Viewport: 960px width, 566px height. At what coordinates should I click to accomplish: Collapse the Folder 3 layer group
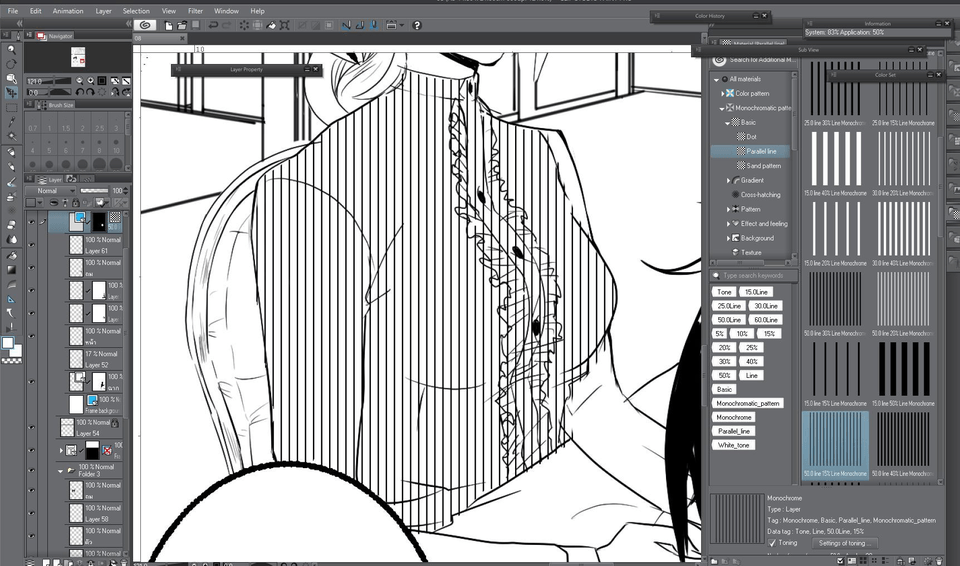click(x=58, y=470)
